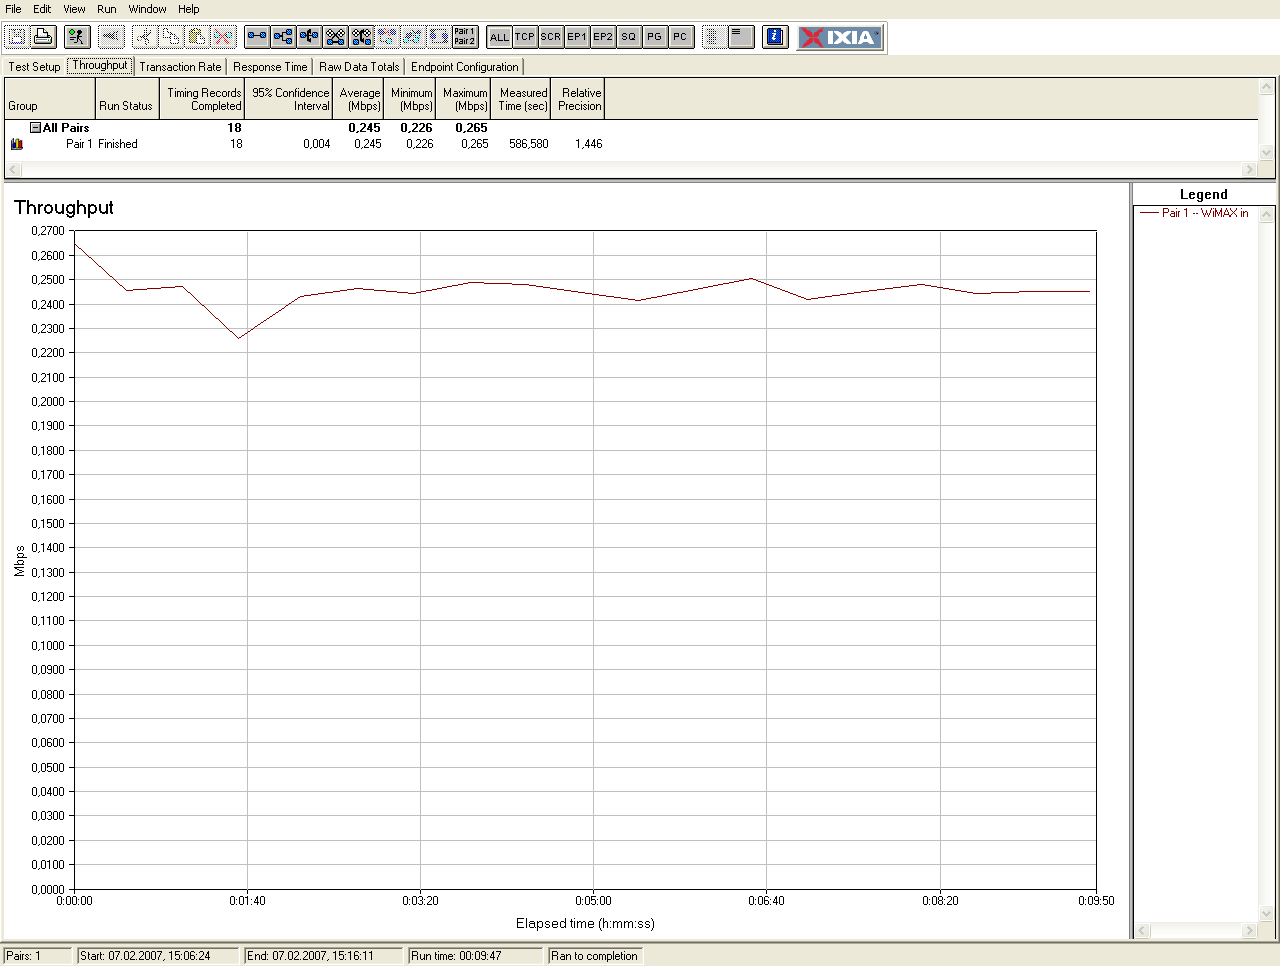Viewport: 1280px width, 966px height.
Task: Click the Maximum (Mbps) column header
Action: 464,99
